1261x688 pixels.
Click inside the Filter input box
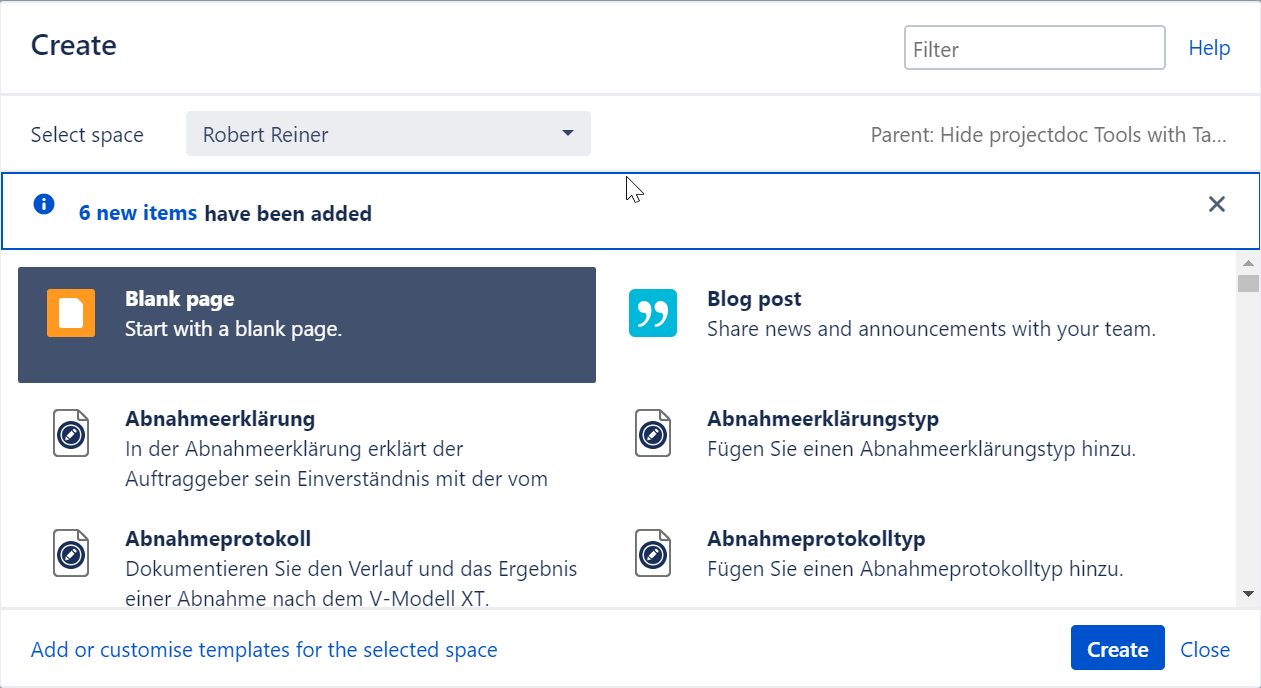click(x=1034, y=47)
